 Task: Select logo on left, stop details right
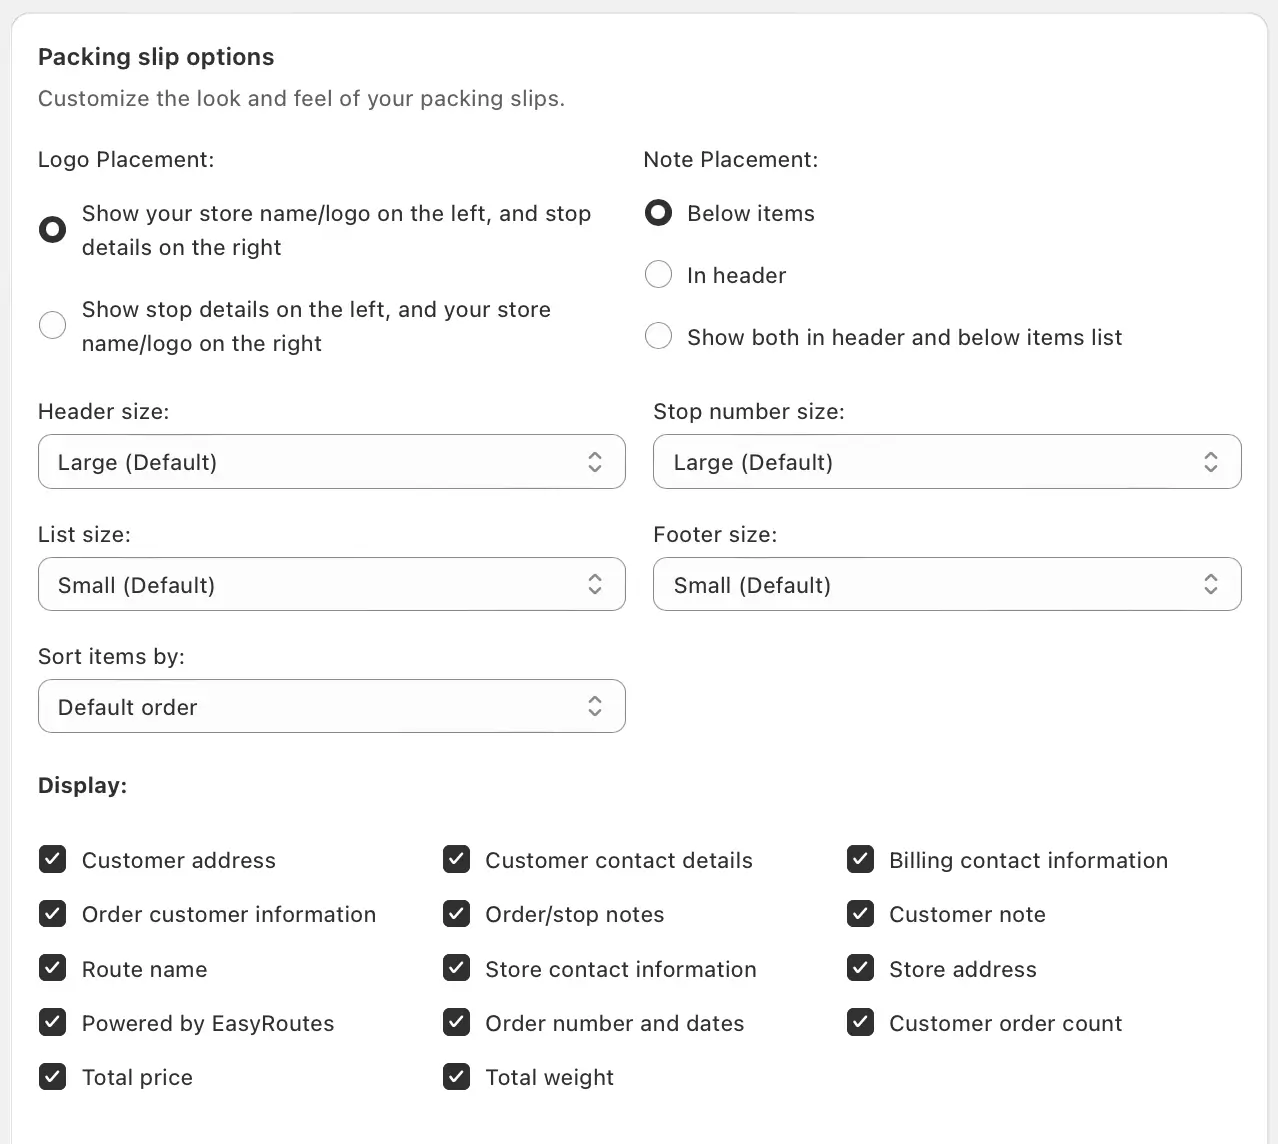52,230
